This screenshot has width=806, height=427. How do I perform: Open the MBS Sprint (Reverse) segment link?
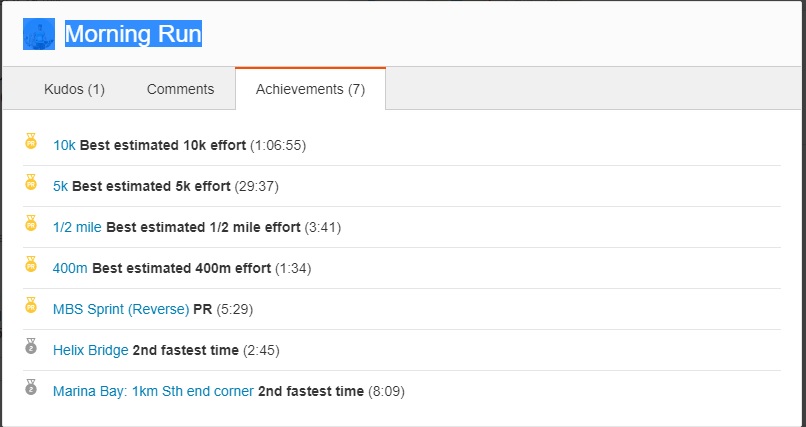[121, 309]
